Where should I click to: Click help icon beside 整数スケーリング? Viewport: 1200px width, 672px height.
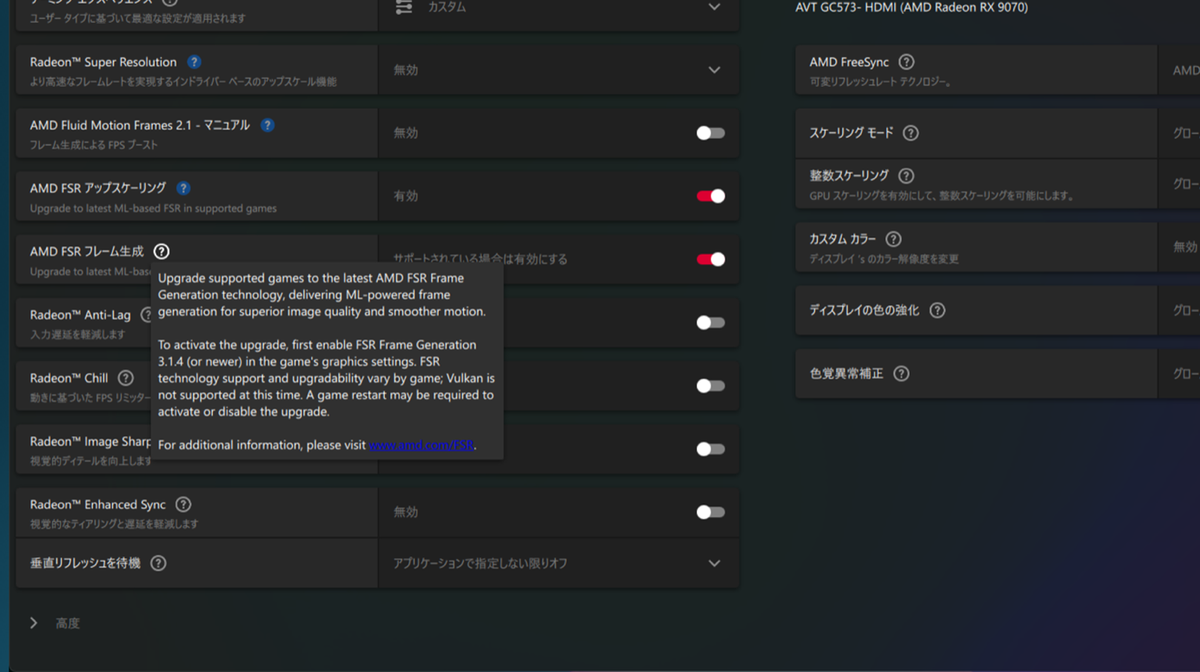906,176
